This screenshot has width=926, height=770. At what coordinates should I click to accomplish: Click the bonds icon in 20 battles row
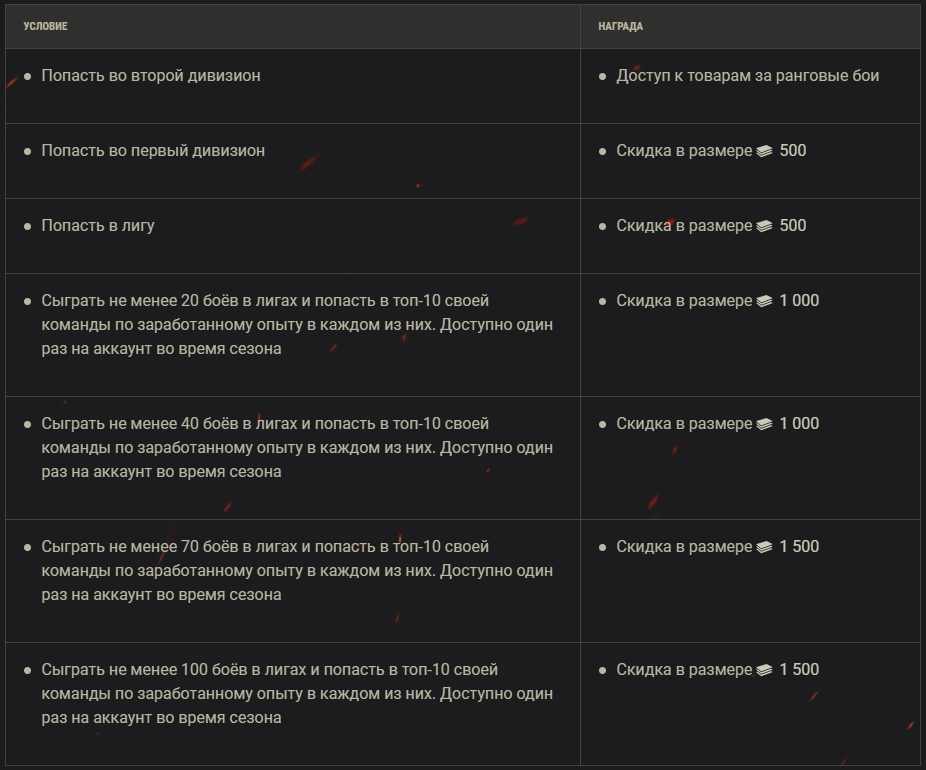764,301
